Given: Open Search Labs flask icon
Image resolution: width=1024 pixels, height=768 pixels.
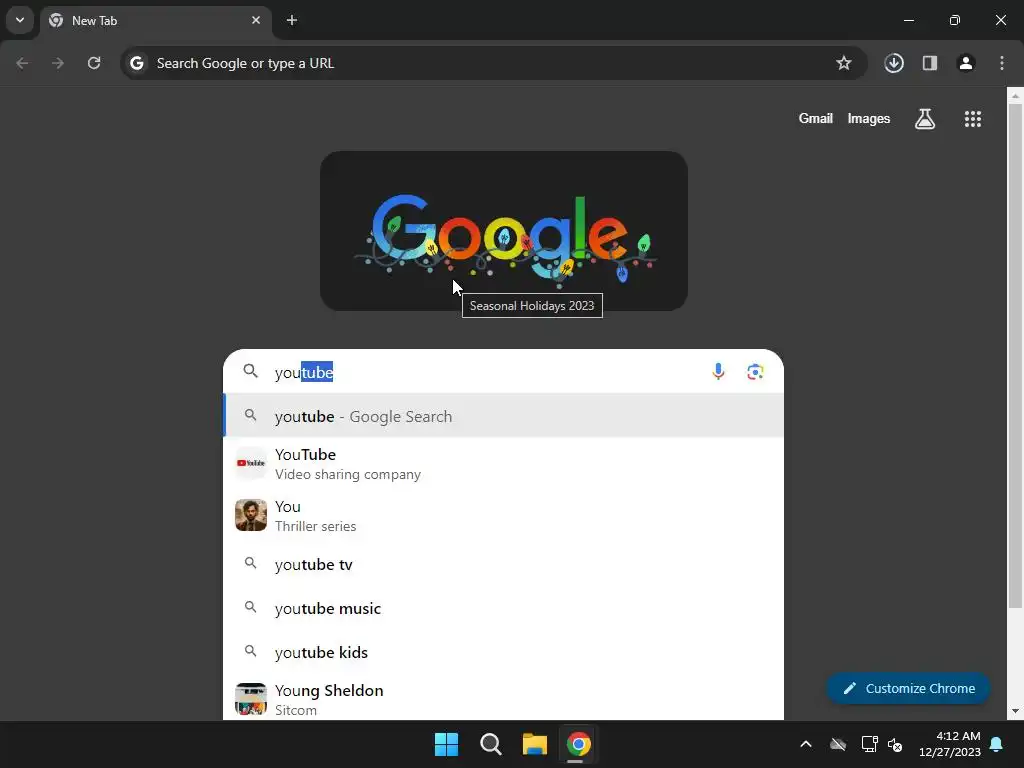Looking at the screenshot, I should click(925, 119).
